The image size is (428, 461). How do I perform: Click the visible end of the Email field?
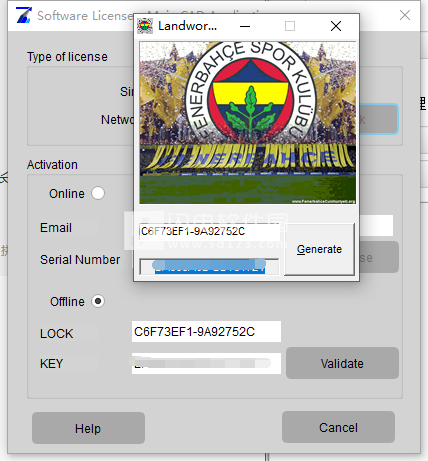coord(376,226)
